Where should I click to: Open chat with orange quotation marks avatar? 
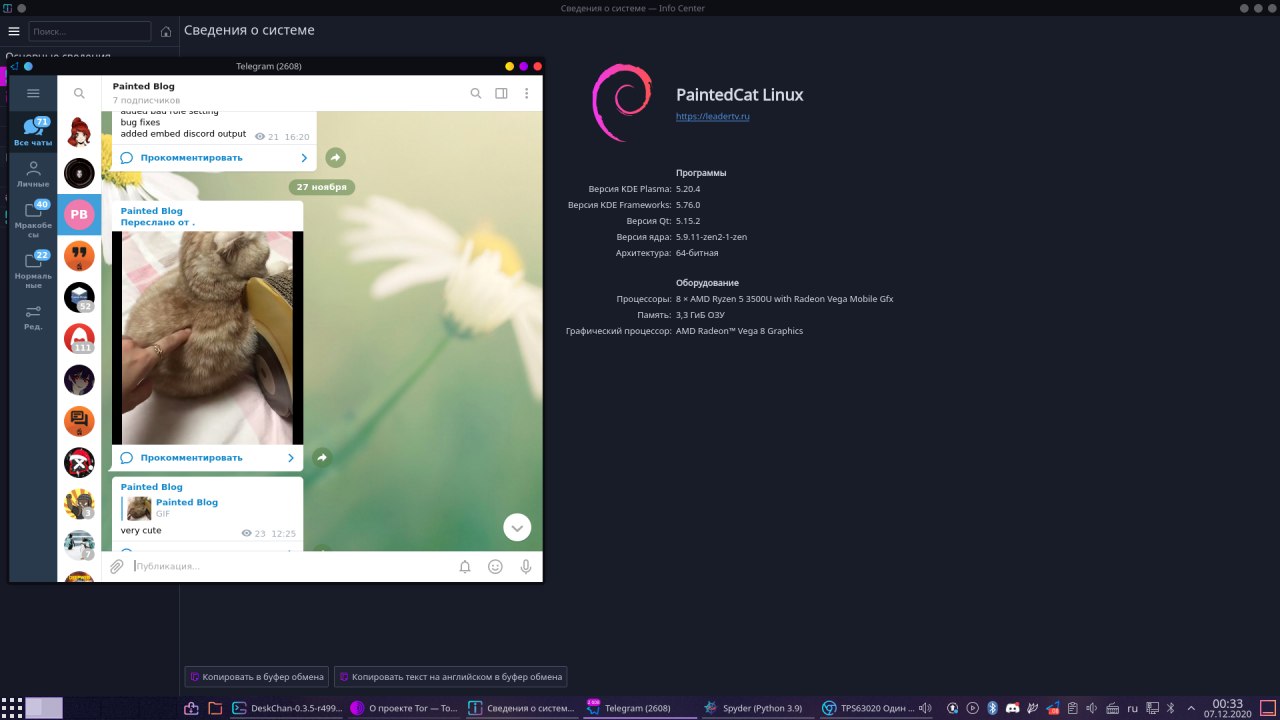click(79, 256)
